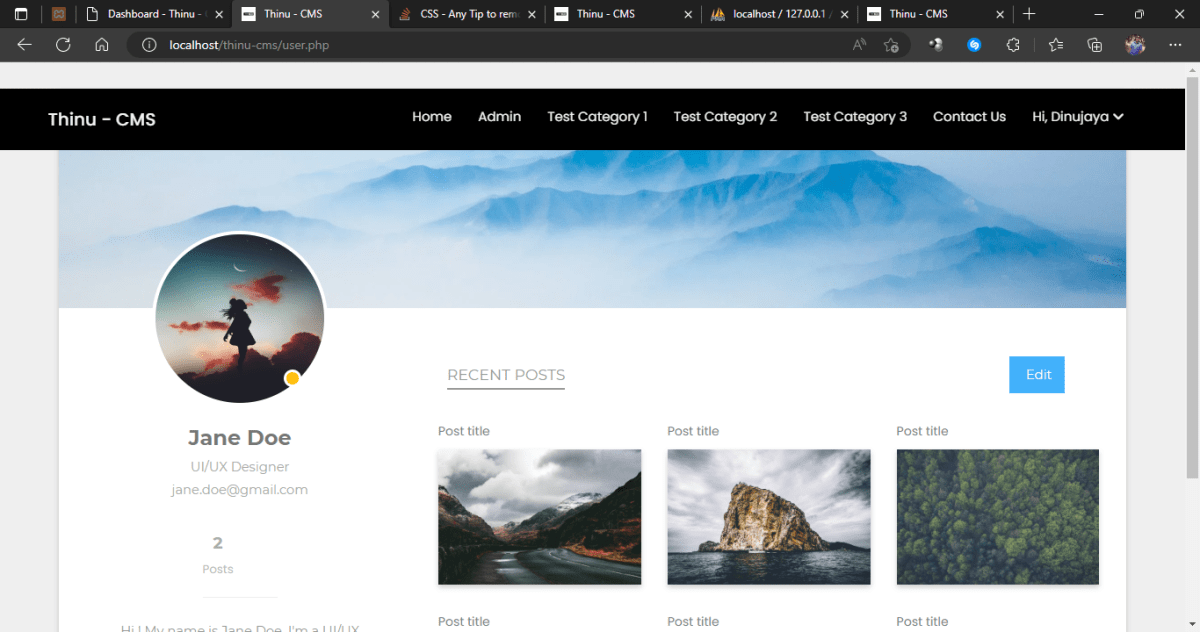Open the browser profile avatar

pos(1135,45)
